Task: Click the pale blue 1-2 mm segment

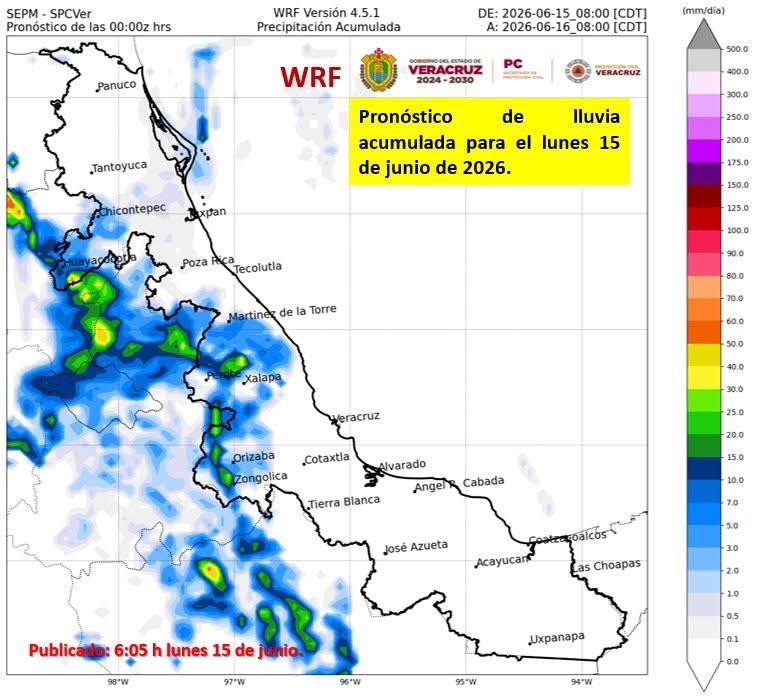Action: pos(704,582)
